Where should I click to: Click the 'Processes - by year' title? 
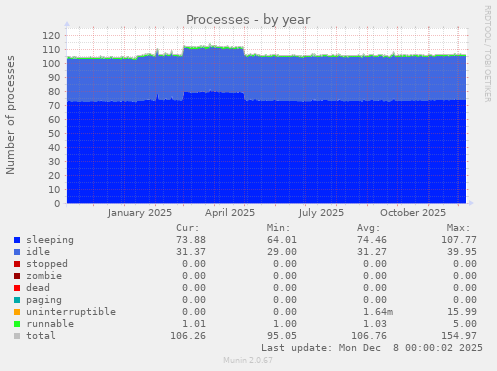point(248,20)
